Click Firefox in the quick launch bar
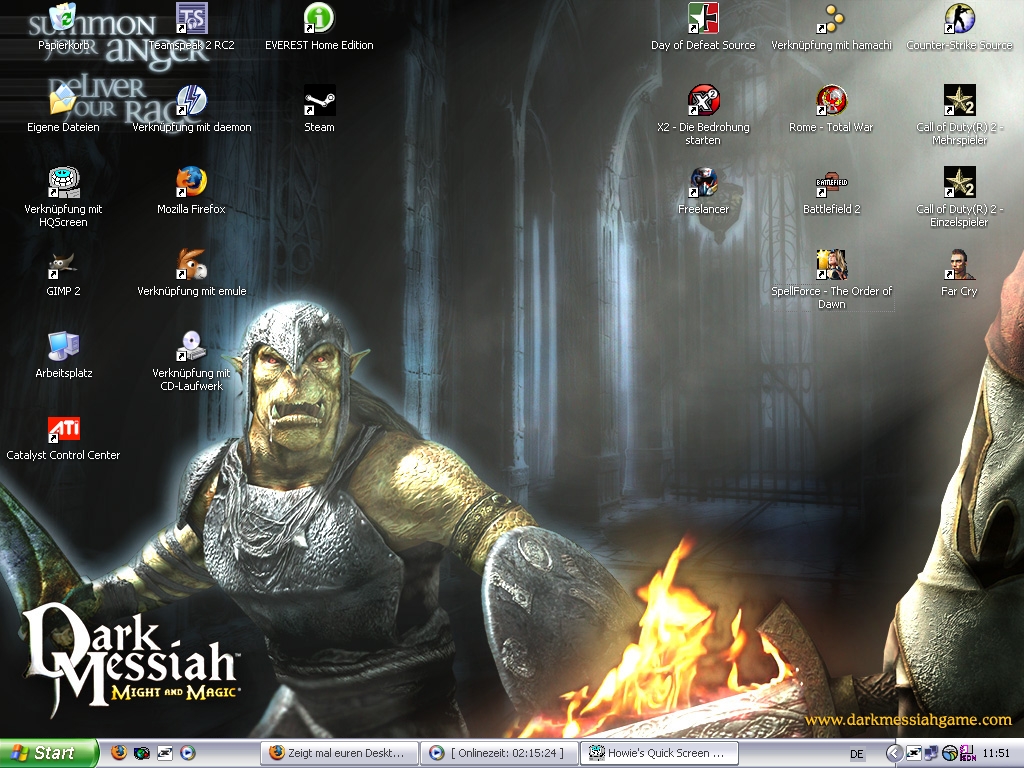 tap(118, 753)
